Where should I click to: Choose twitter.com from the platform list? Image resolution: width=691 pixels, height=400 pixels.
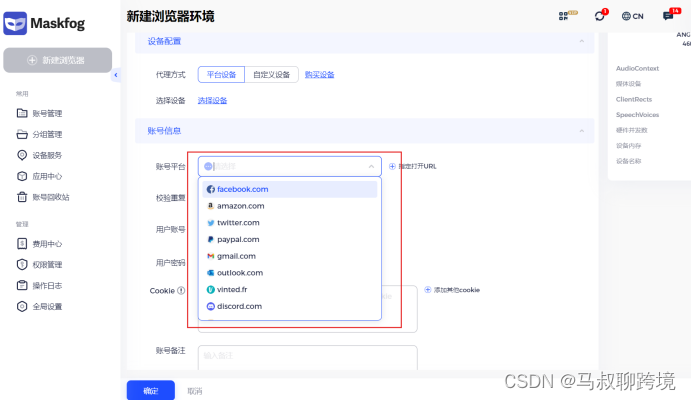[290, 222]
